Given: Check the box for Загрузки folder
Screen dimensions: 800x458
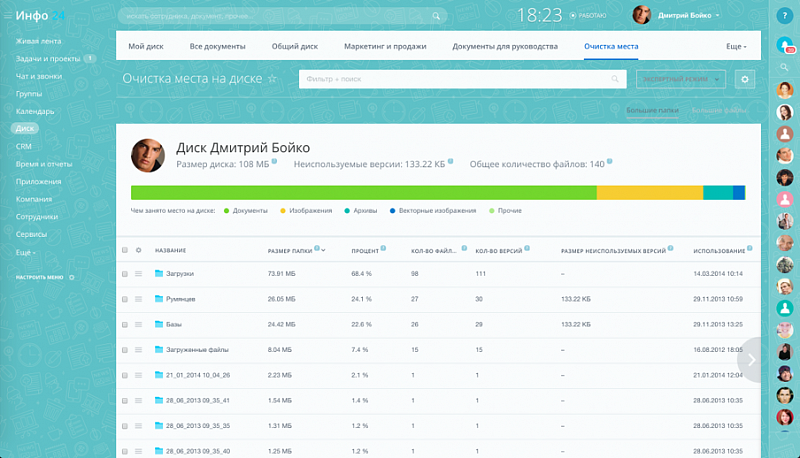Looking at the screenshot, I should pyautogui.click(x=125, y=273).
